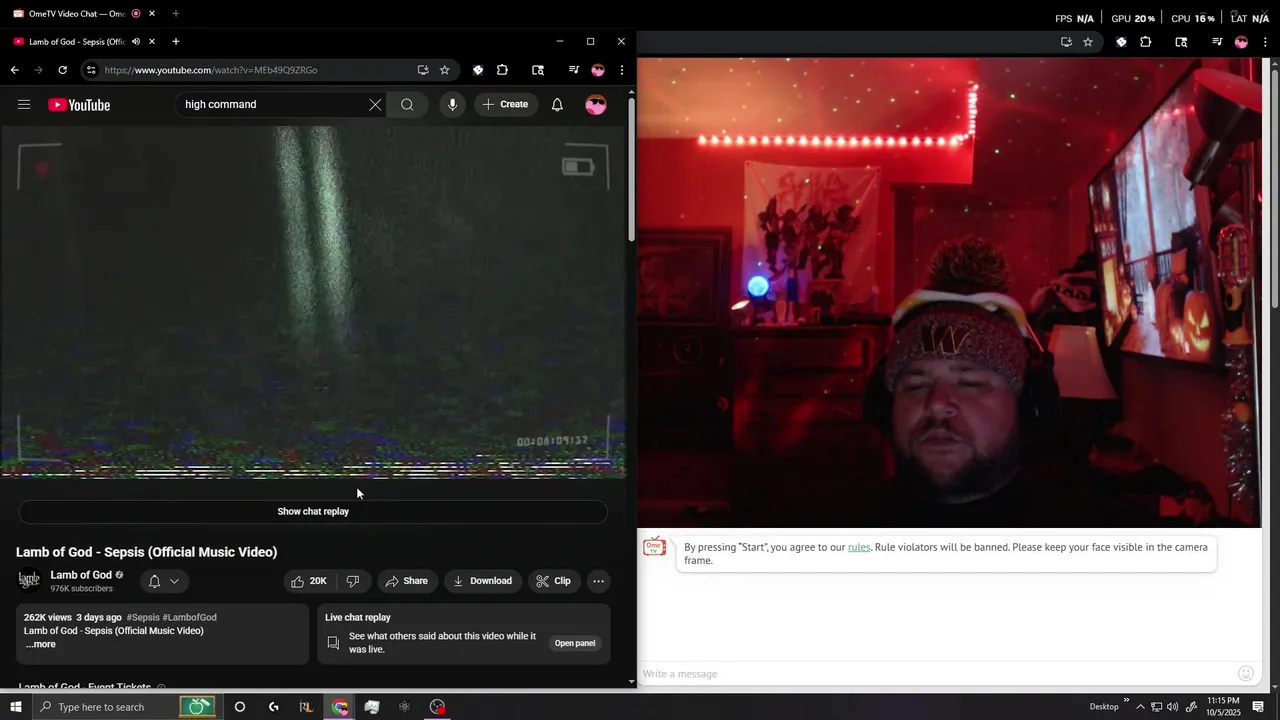Open the live chat replay panel

point(575,643)
